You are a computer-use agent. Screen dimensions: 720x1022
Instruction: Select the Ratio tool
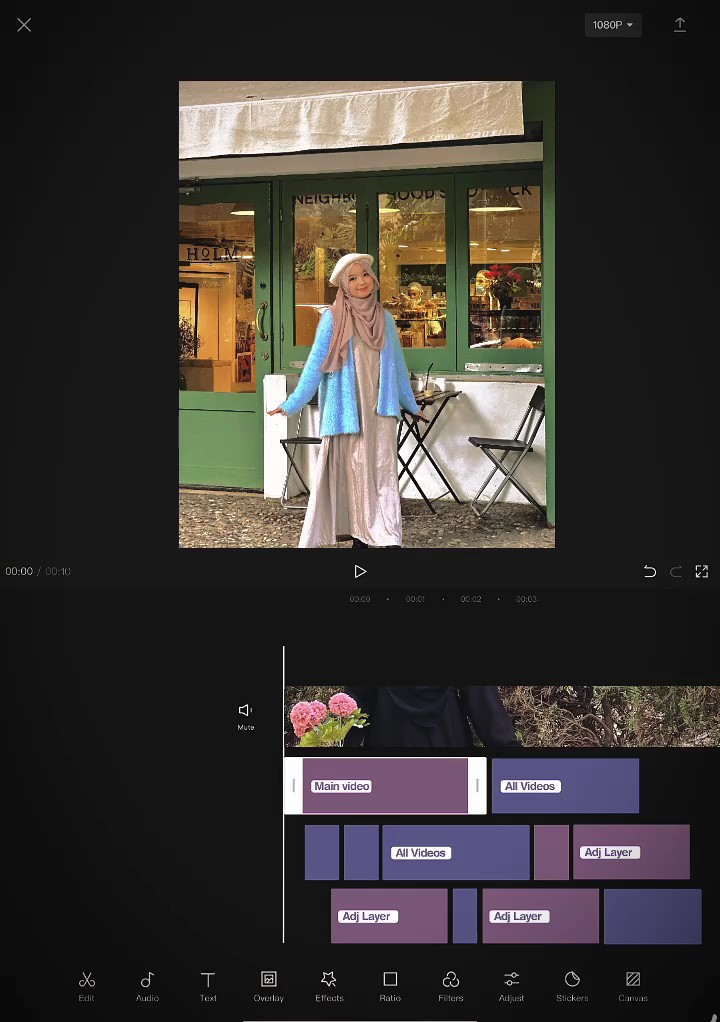click(x=390, y=985)
